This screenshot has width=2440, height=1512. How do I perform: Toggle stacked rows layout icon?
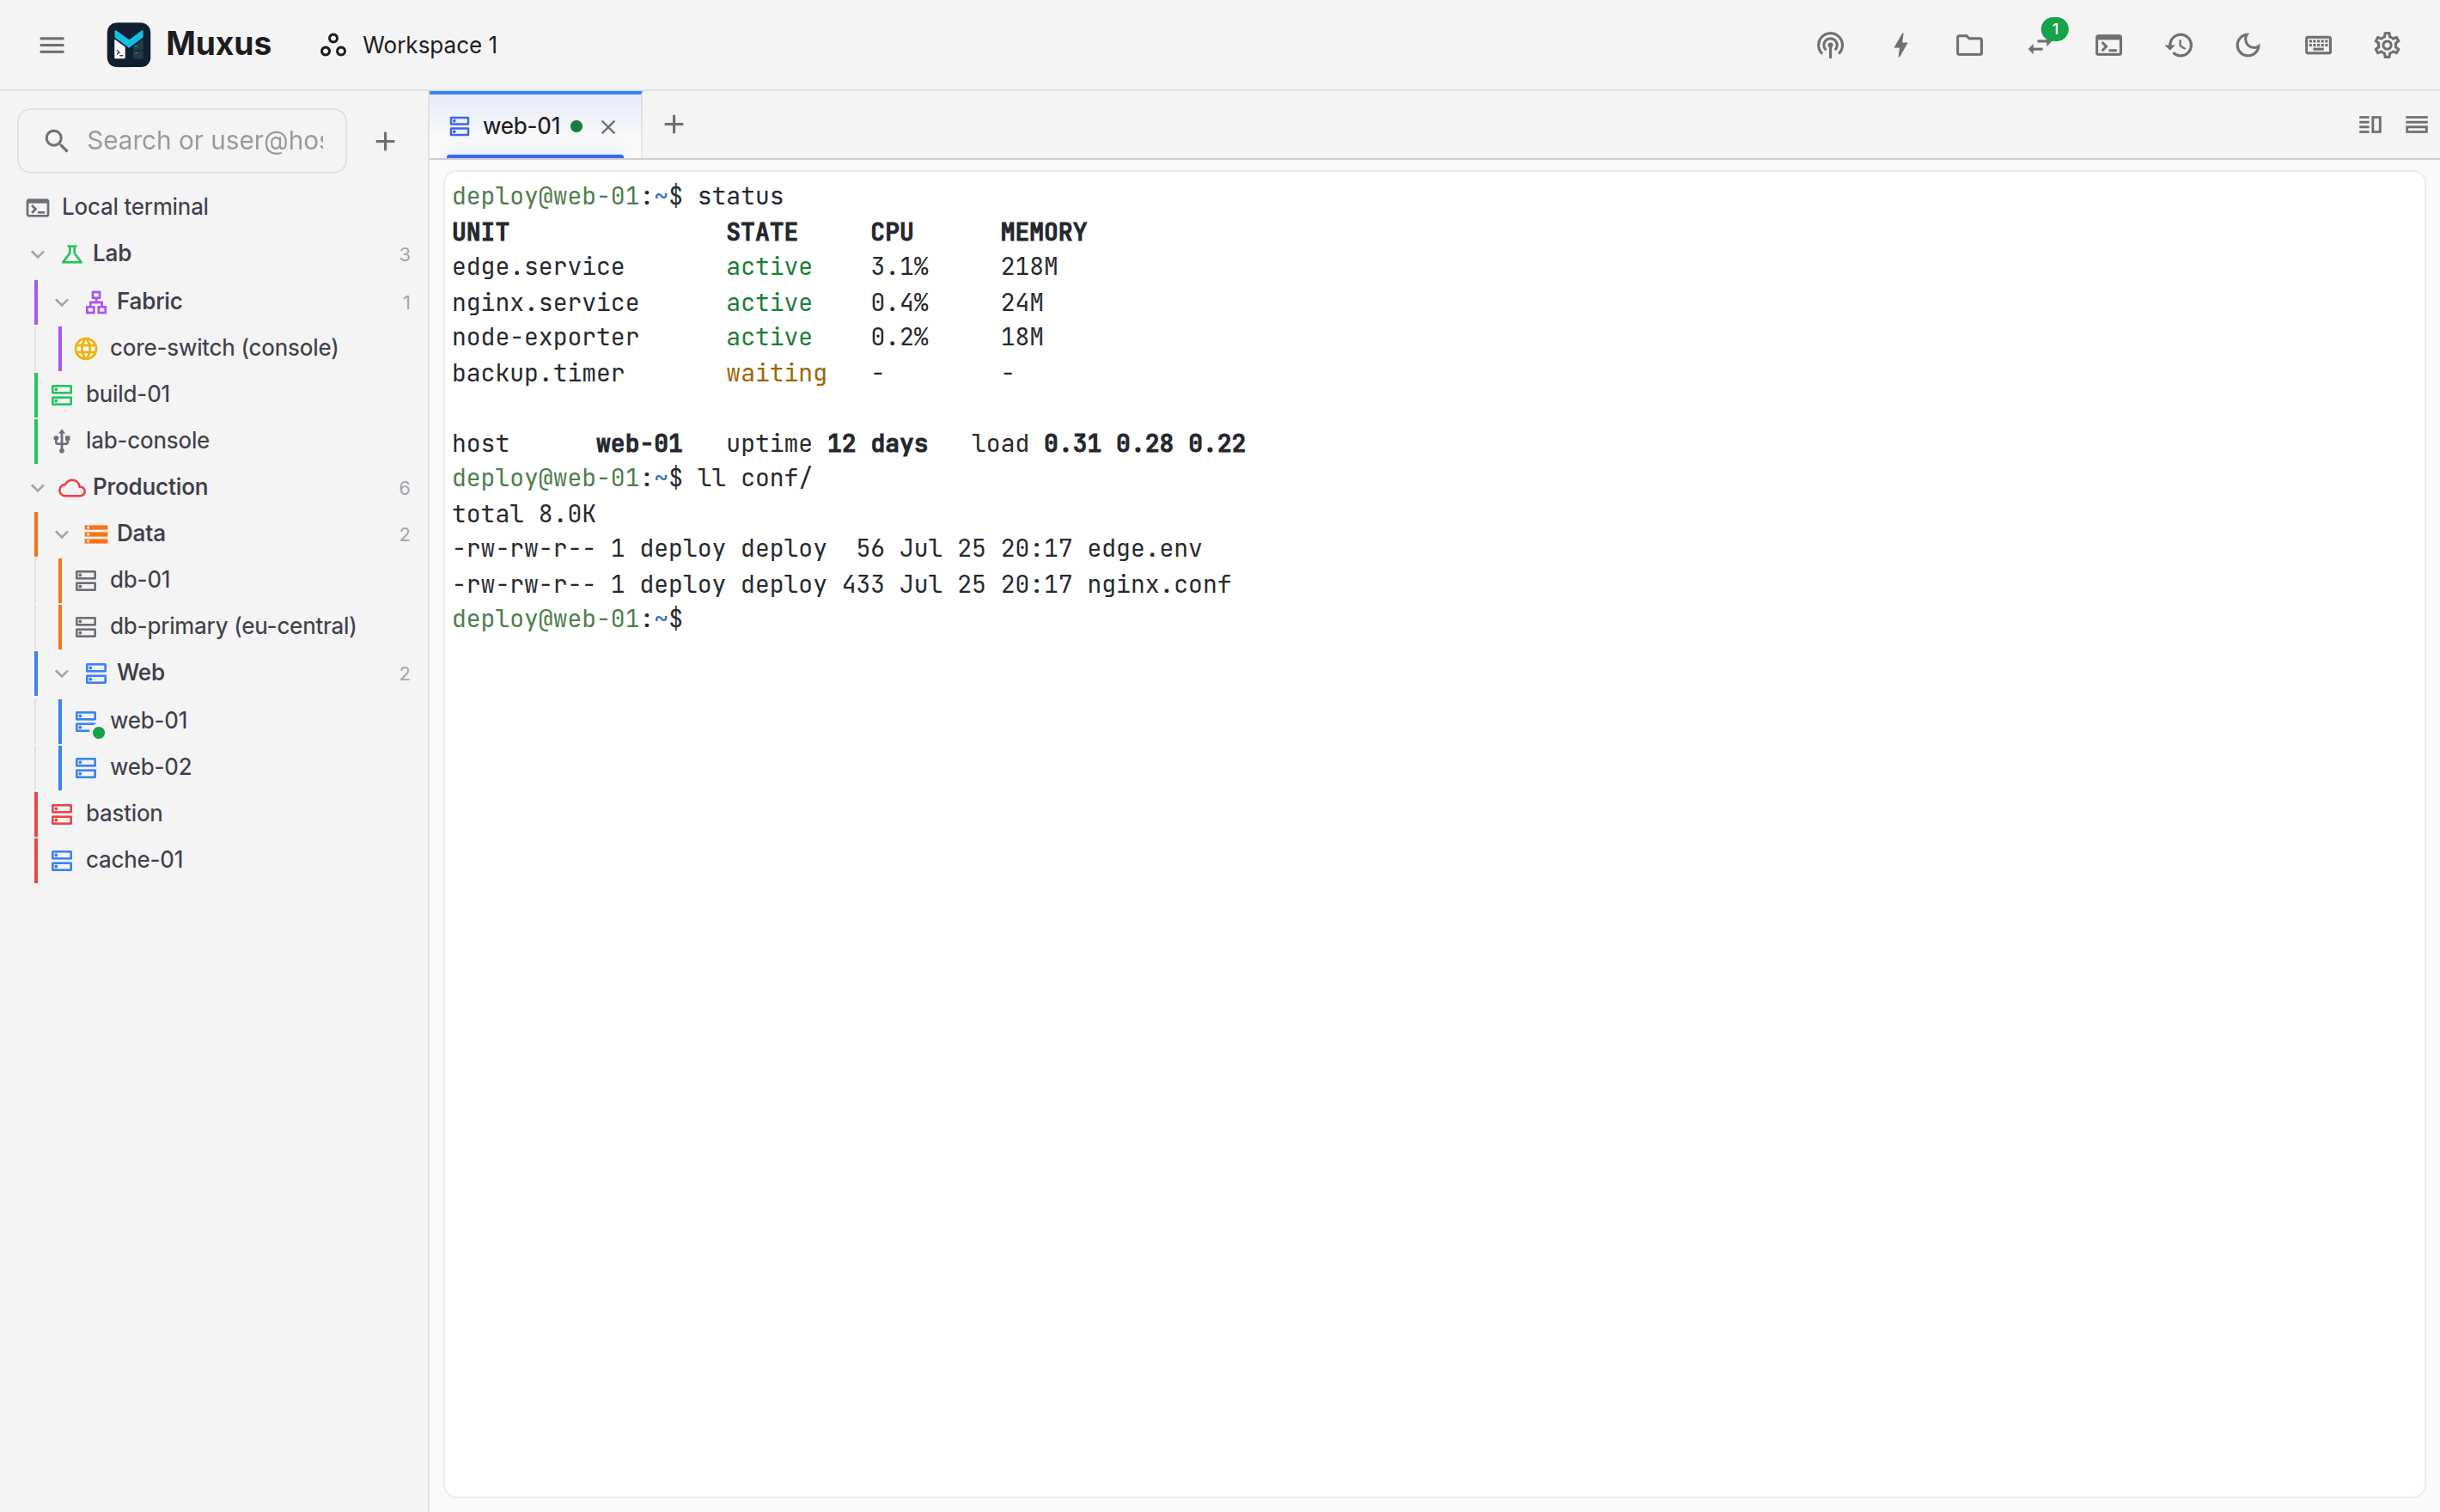tap(2416, 125)
